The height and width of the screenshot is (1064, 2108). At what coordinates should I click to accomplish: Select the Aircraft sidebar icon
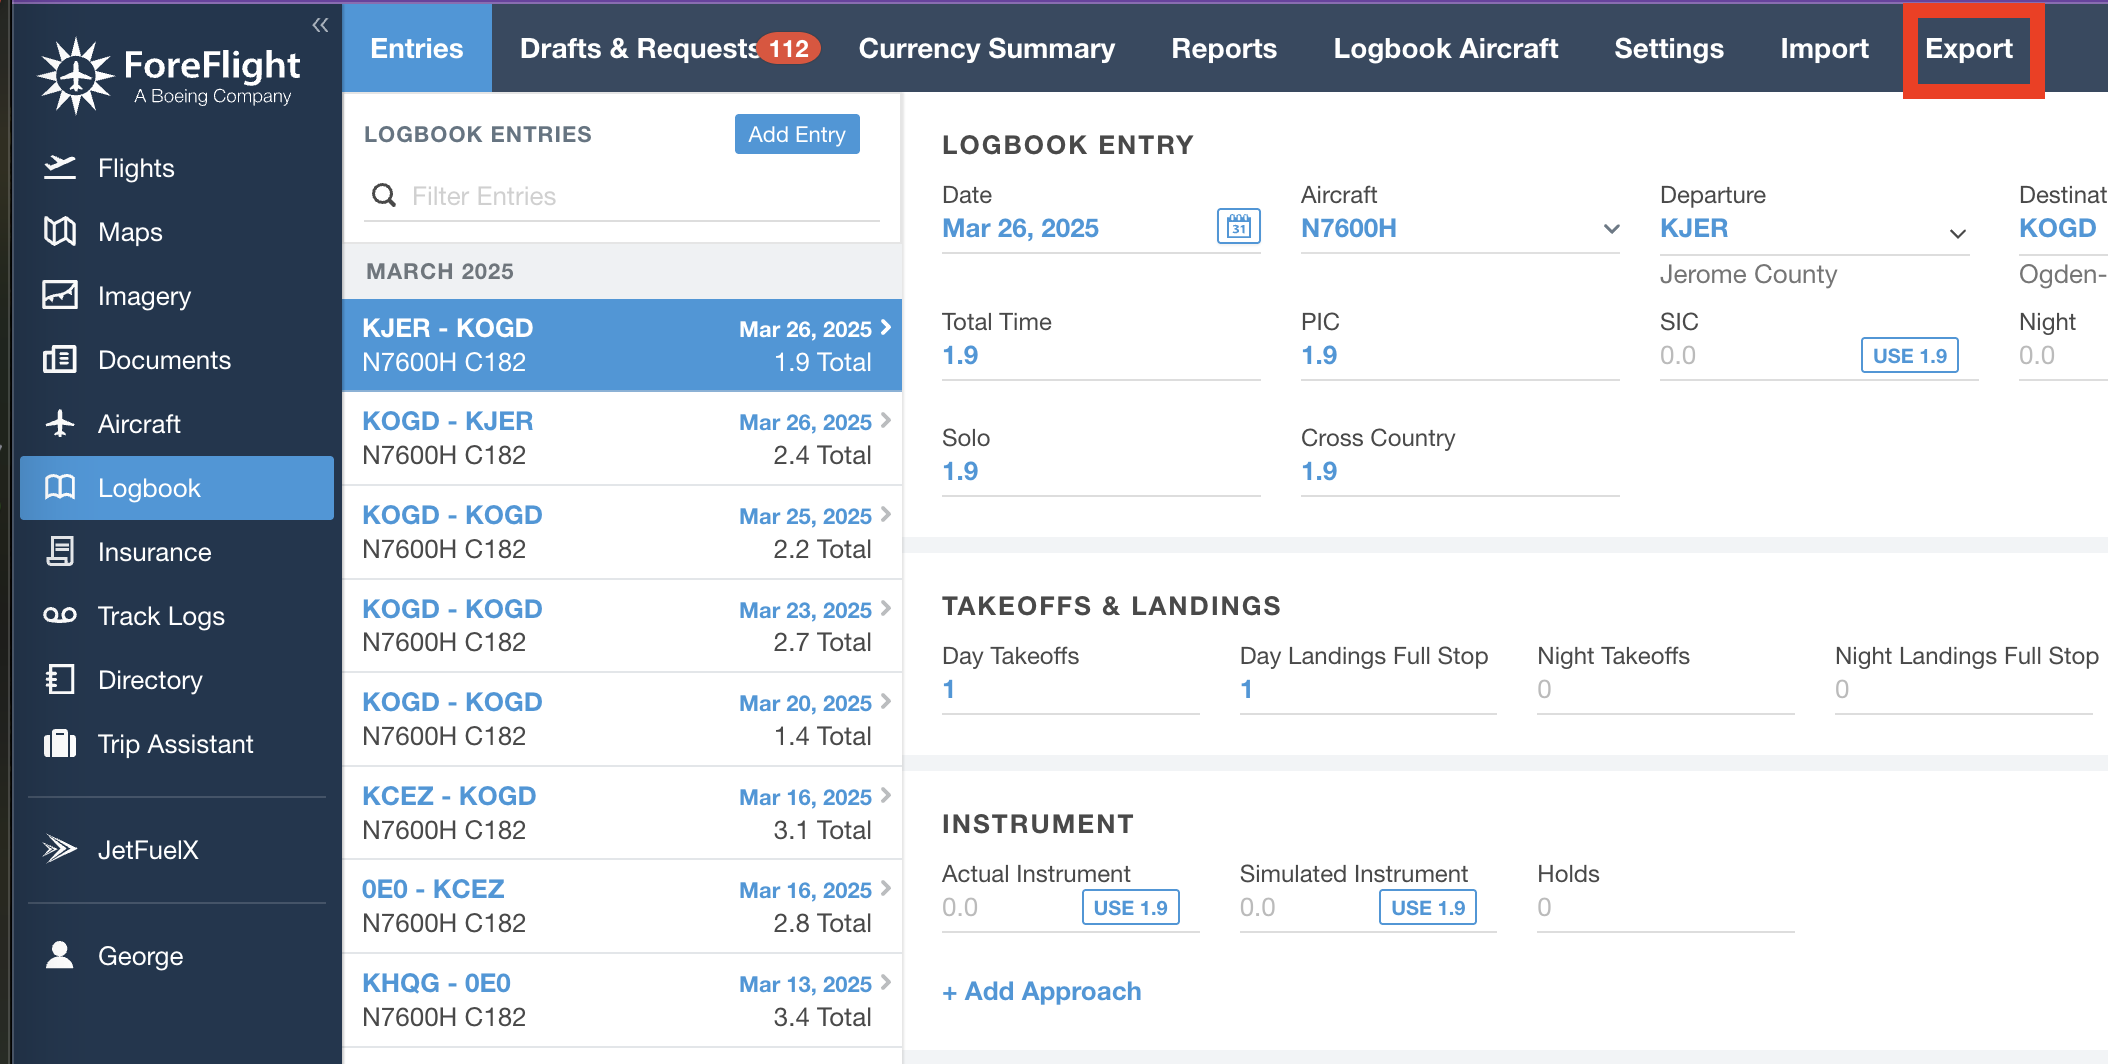[61, 423]
